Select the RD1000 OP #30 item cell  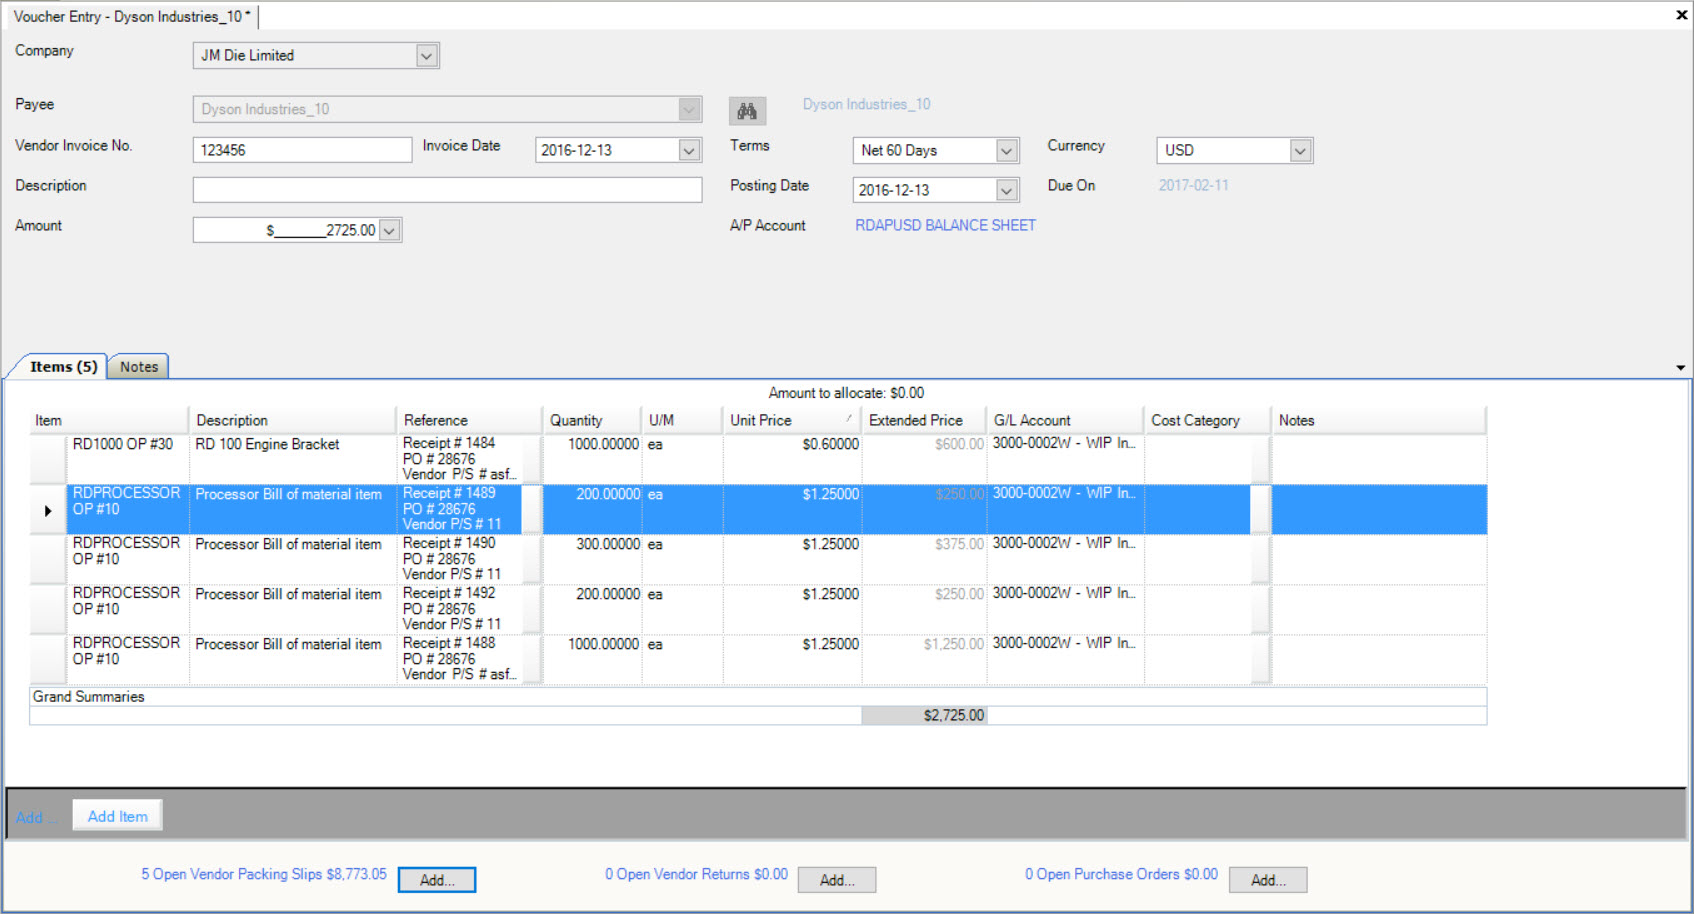coord(128,459)
